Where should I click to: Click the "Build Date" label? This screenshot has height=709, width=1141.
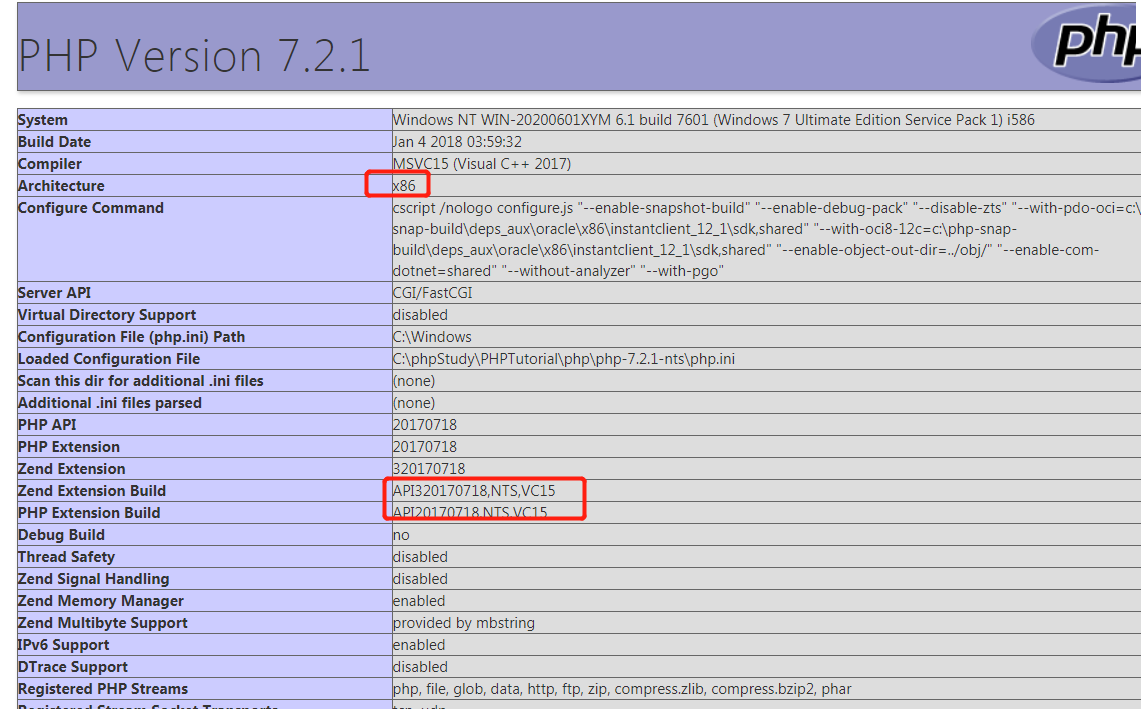pos(55,142)
